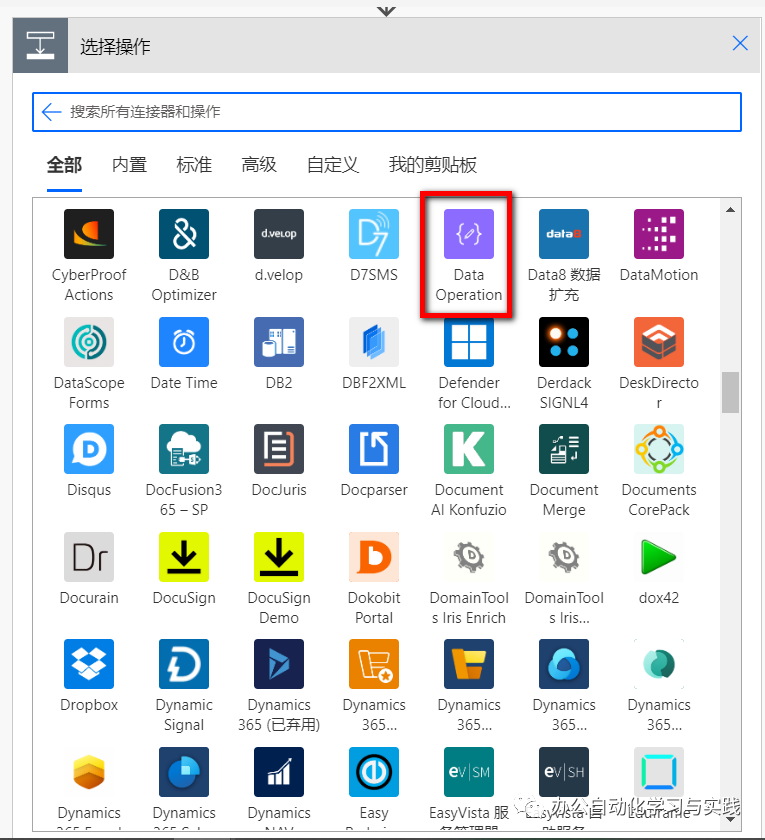This screenshot has width=765, height=840.
Task: Select the D7SMS connector
Action: click(374, 234)
